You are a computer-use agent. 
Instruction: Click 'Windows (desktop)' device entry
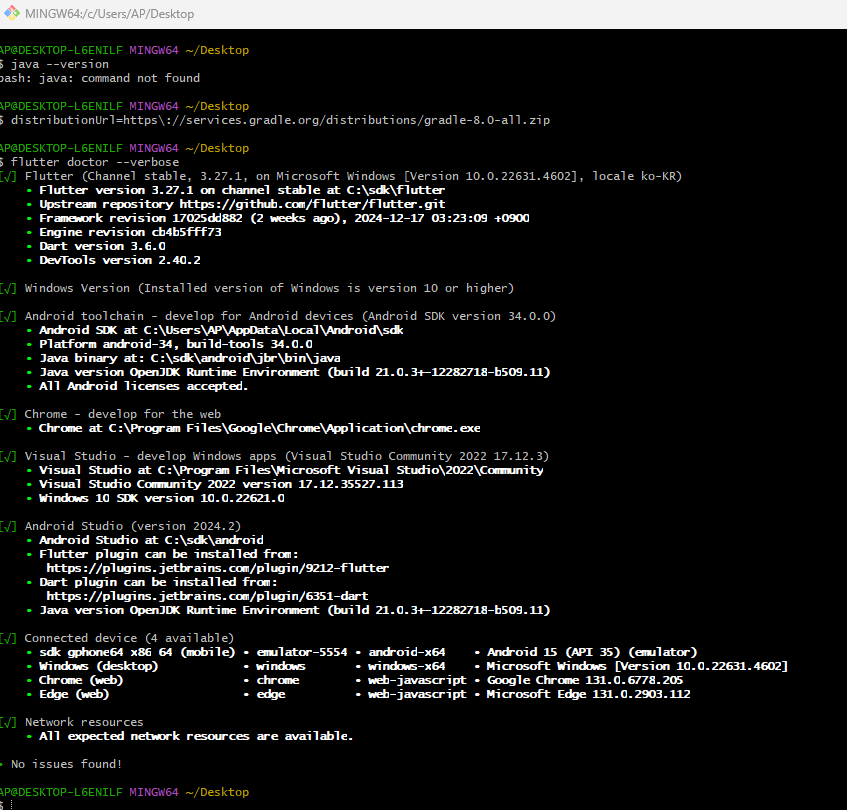[98, 666]
